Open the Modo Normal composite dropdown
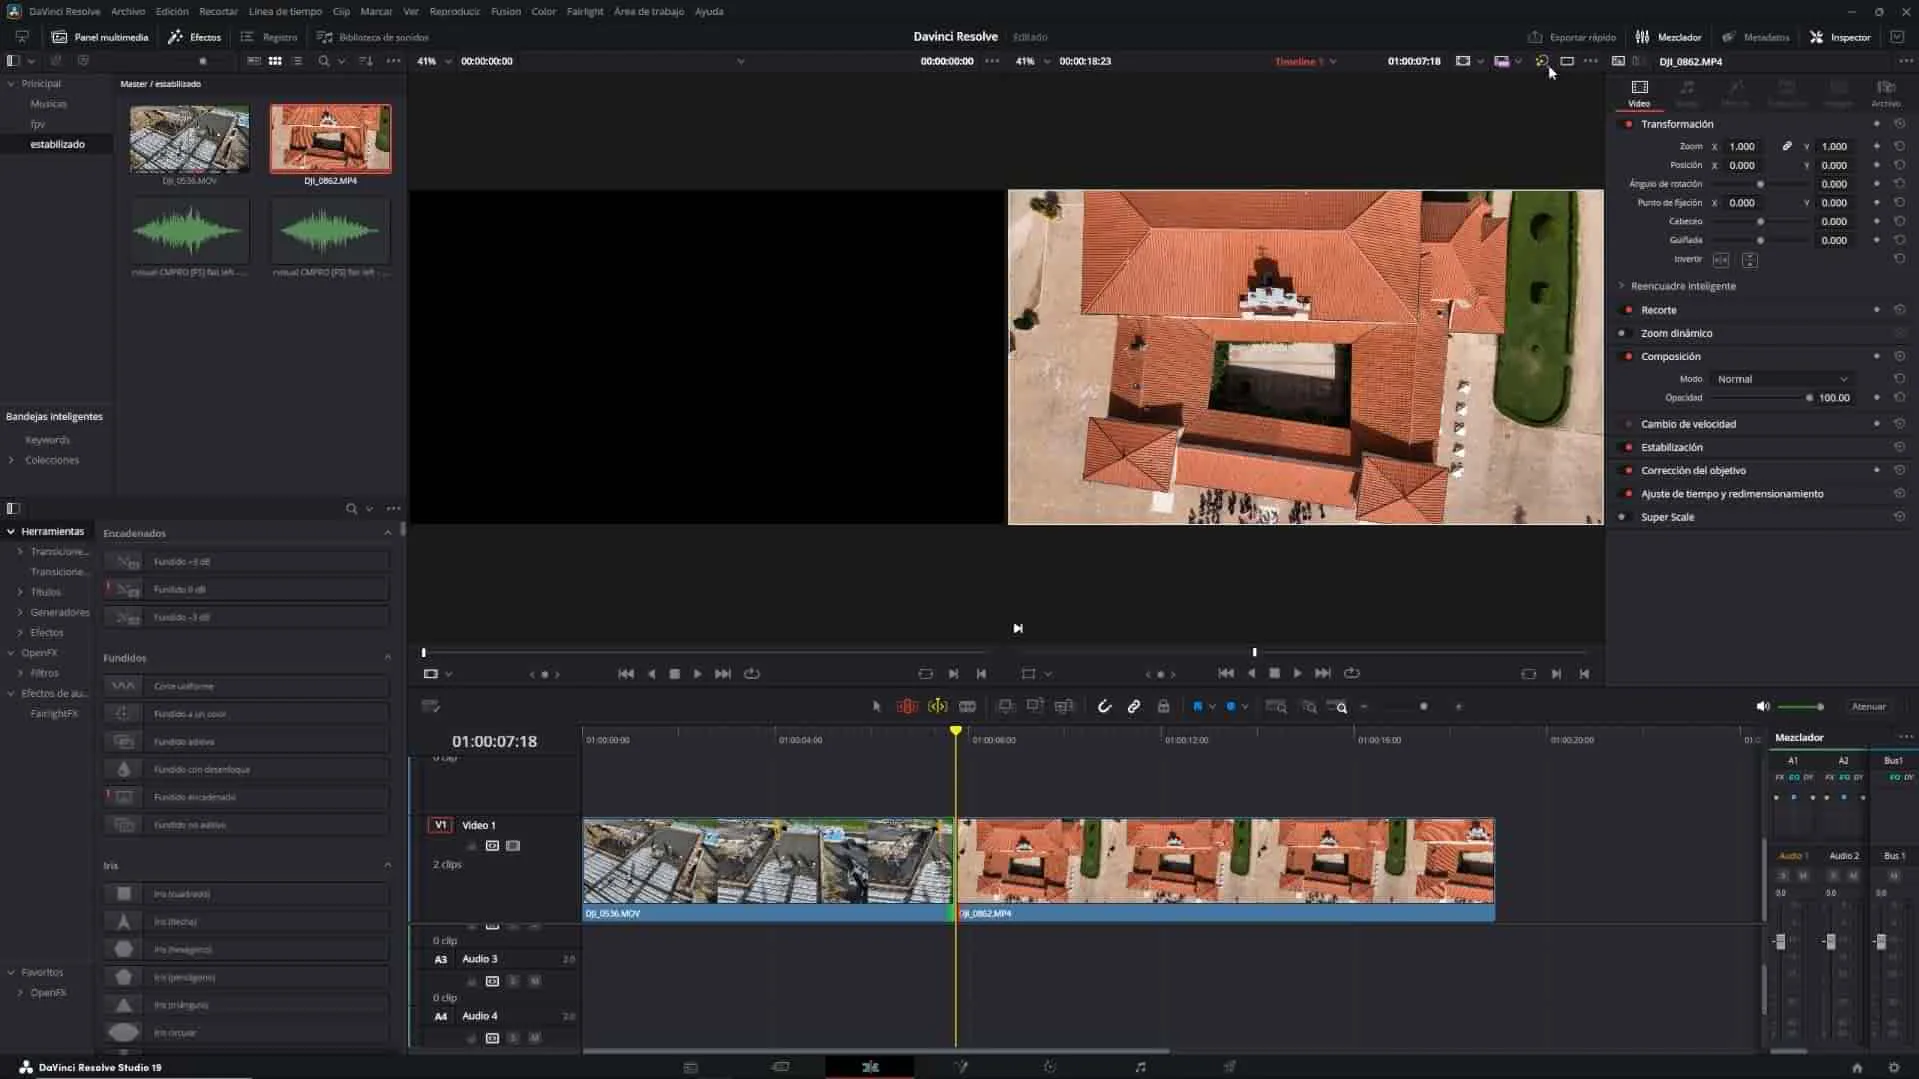Viewport: 1919px width, 1079px height. pyautogui.click(x=1782, y=379)
